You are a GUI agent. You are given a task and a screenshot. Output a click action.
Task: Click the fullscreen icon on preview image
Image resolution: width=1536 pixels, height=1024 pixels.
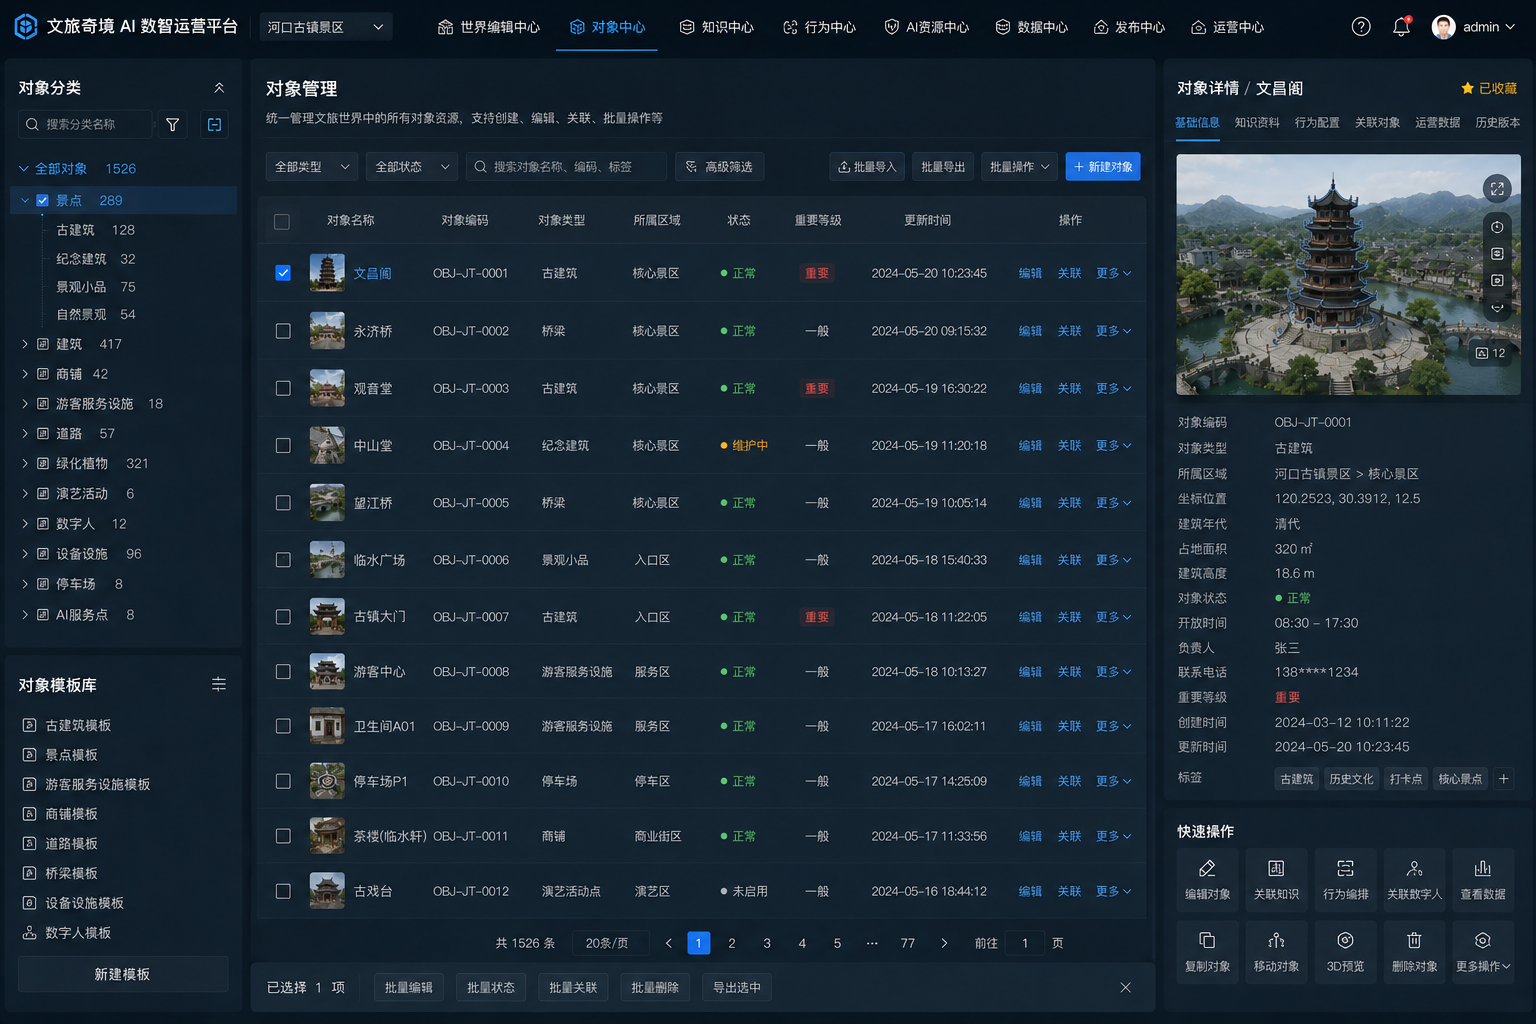pyautogui.click(x=1497, y=188)
